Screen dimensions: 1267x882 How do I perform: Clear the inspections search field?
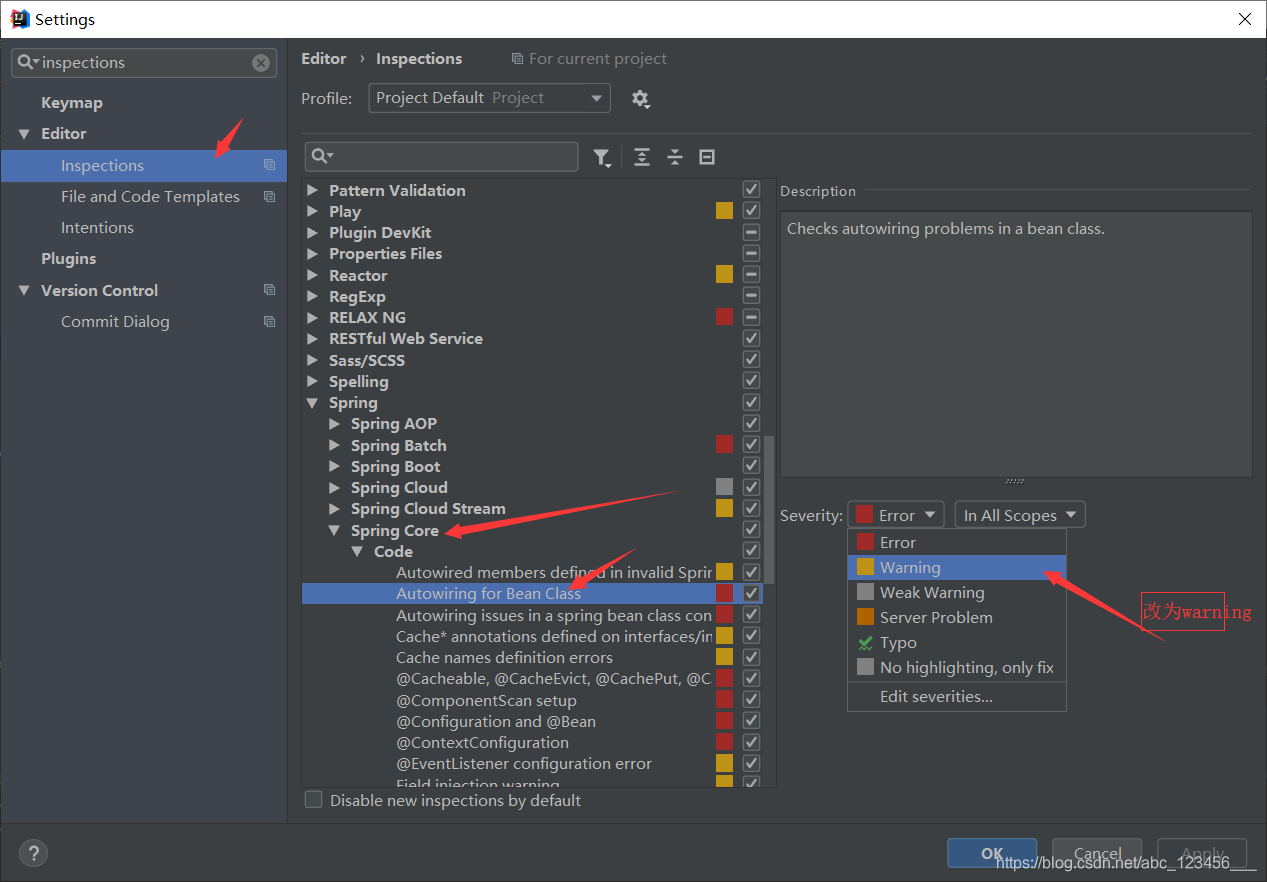(261, 63)
